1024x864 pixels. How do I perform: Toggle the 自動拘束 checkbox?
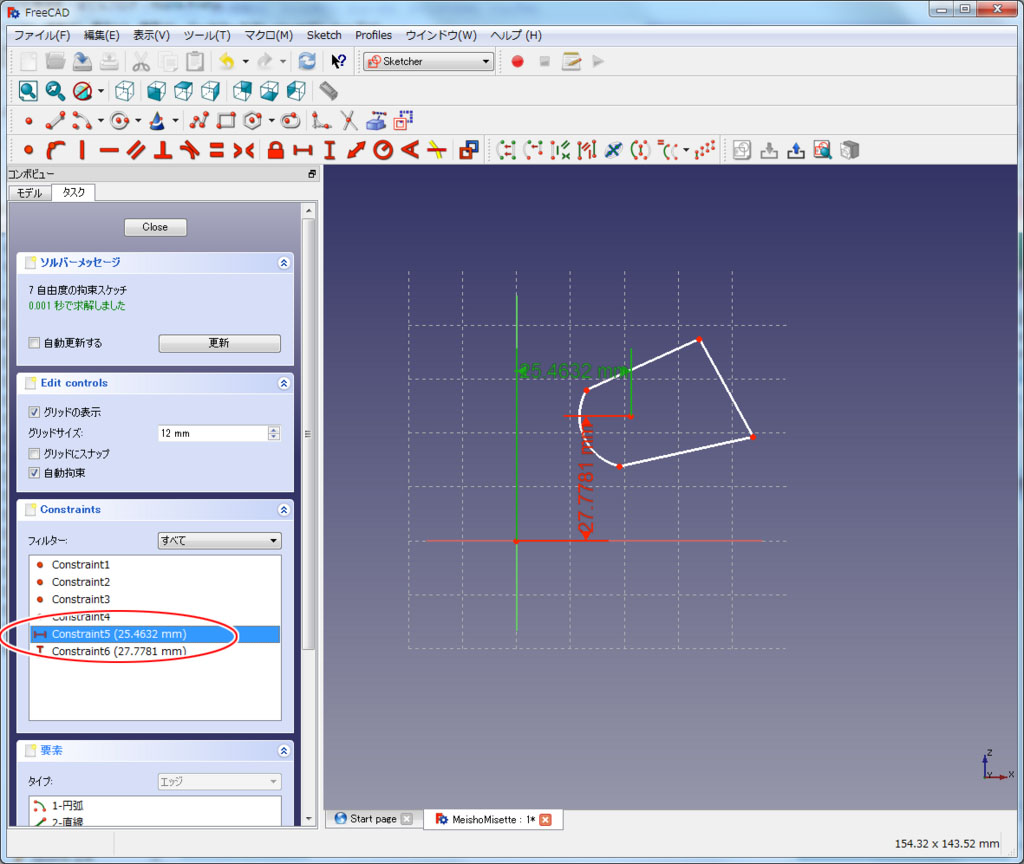coord(34,473)
